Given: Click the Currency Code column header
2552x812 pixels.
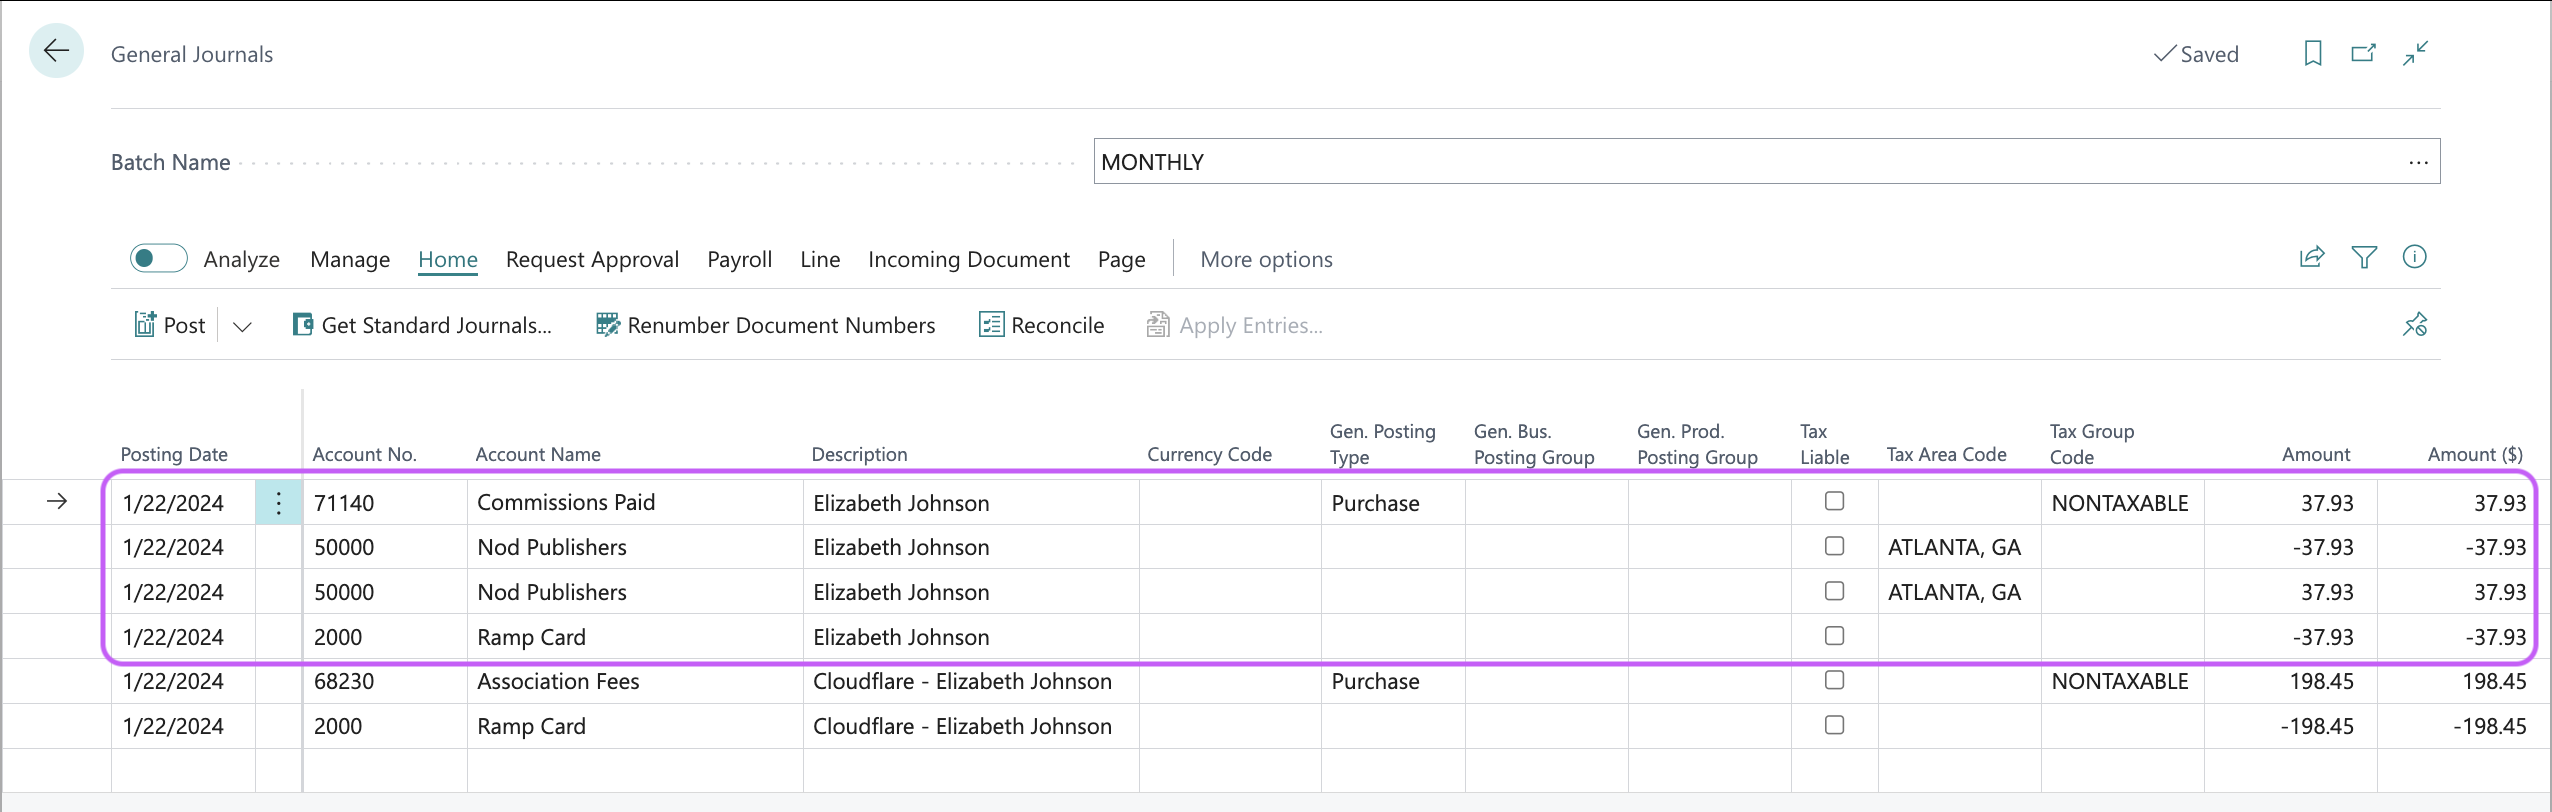Looking at the screenshot, I should coord(1209,454).
